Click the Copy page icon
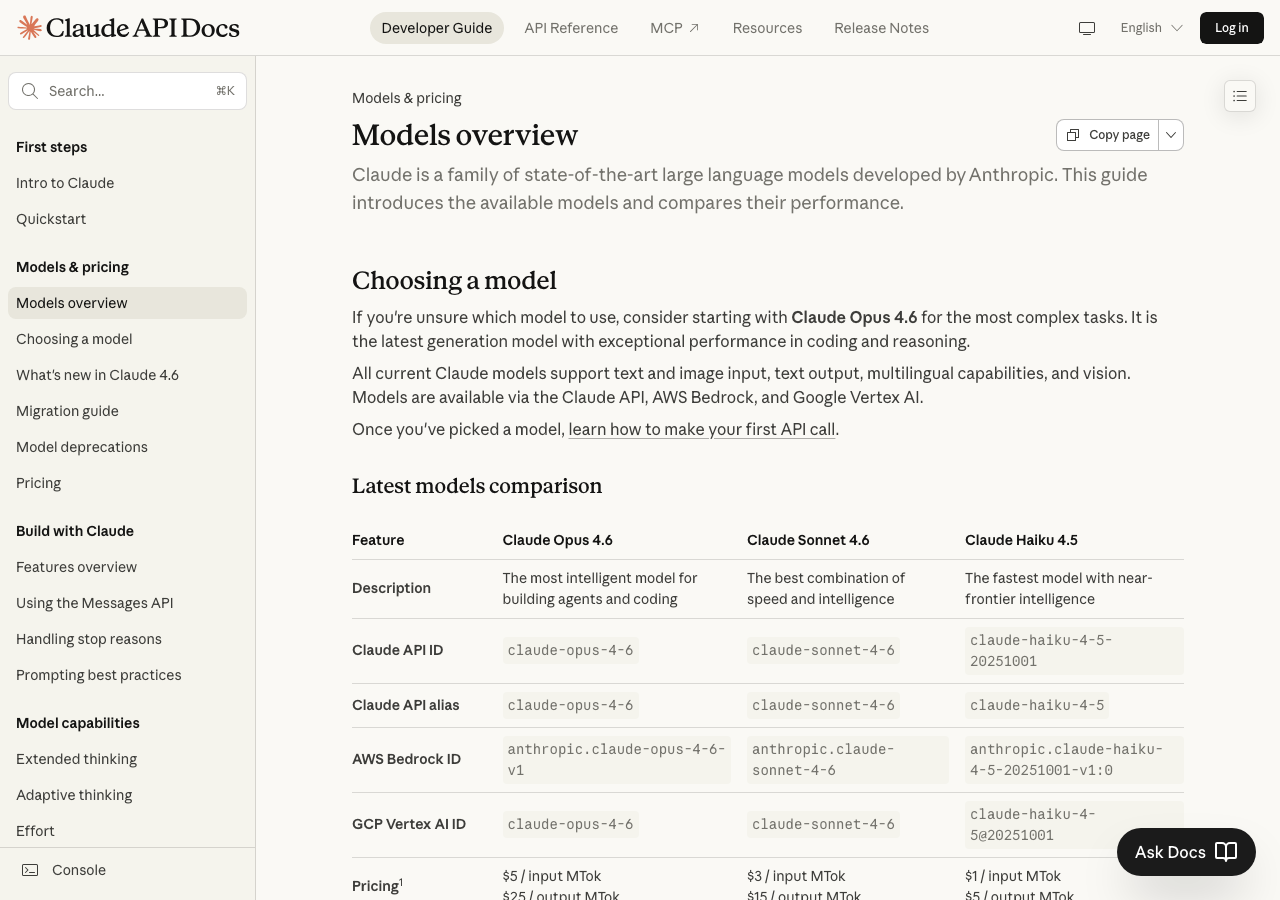Image resolution: width=1280 pixels, height=900 pixels. pos(1073,135)
